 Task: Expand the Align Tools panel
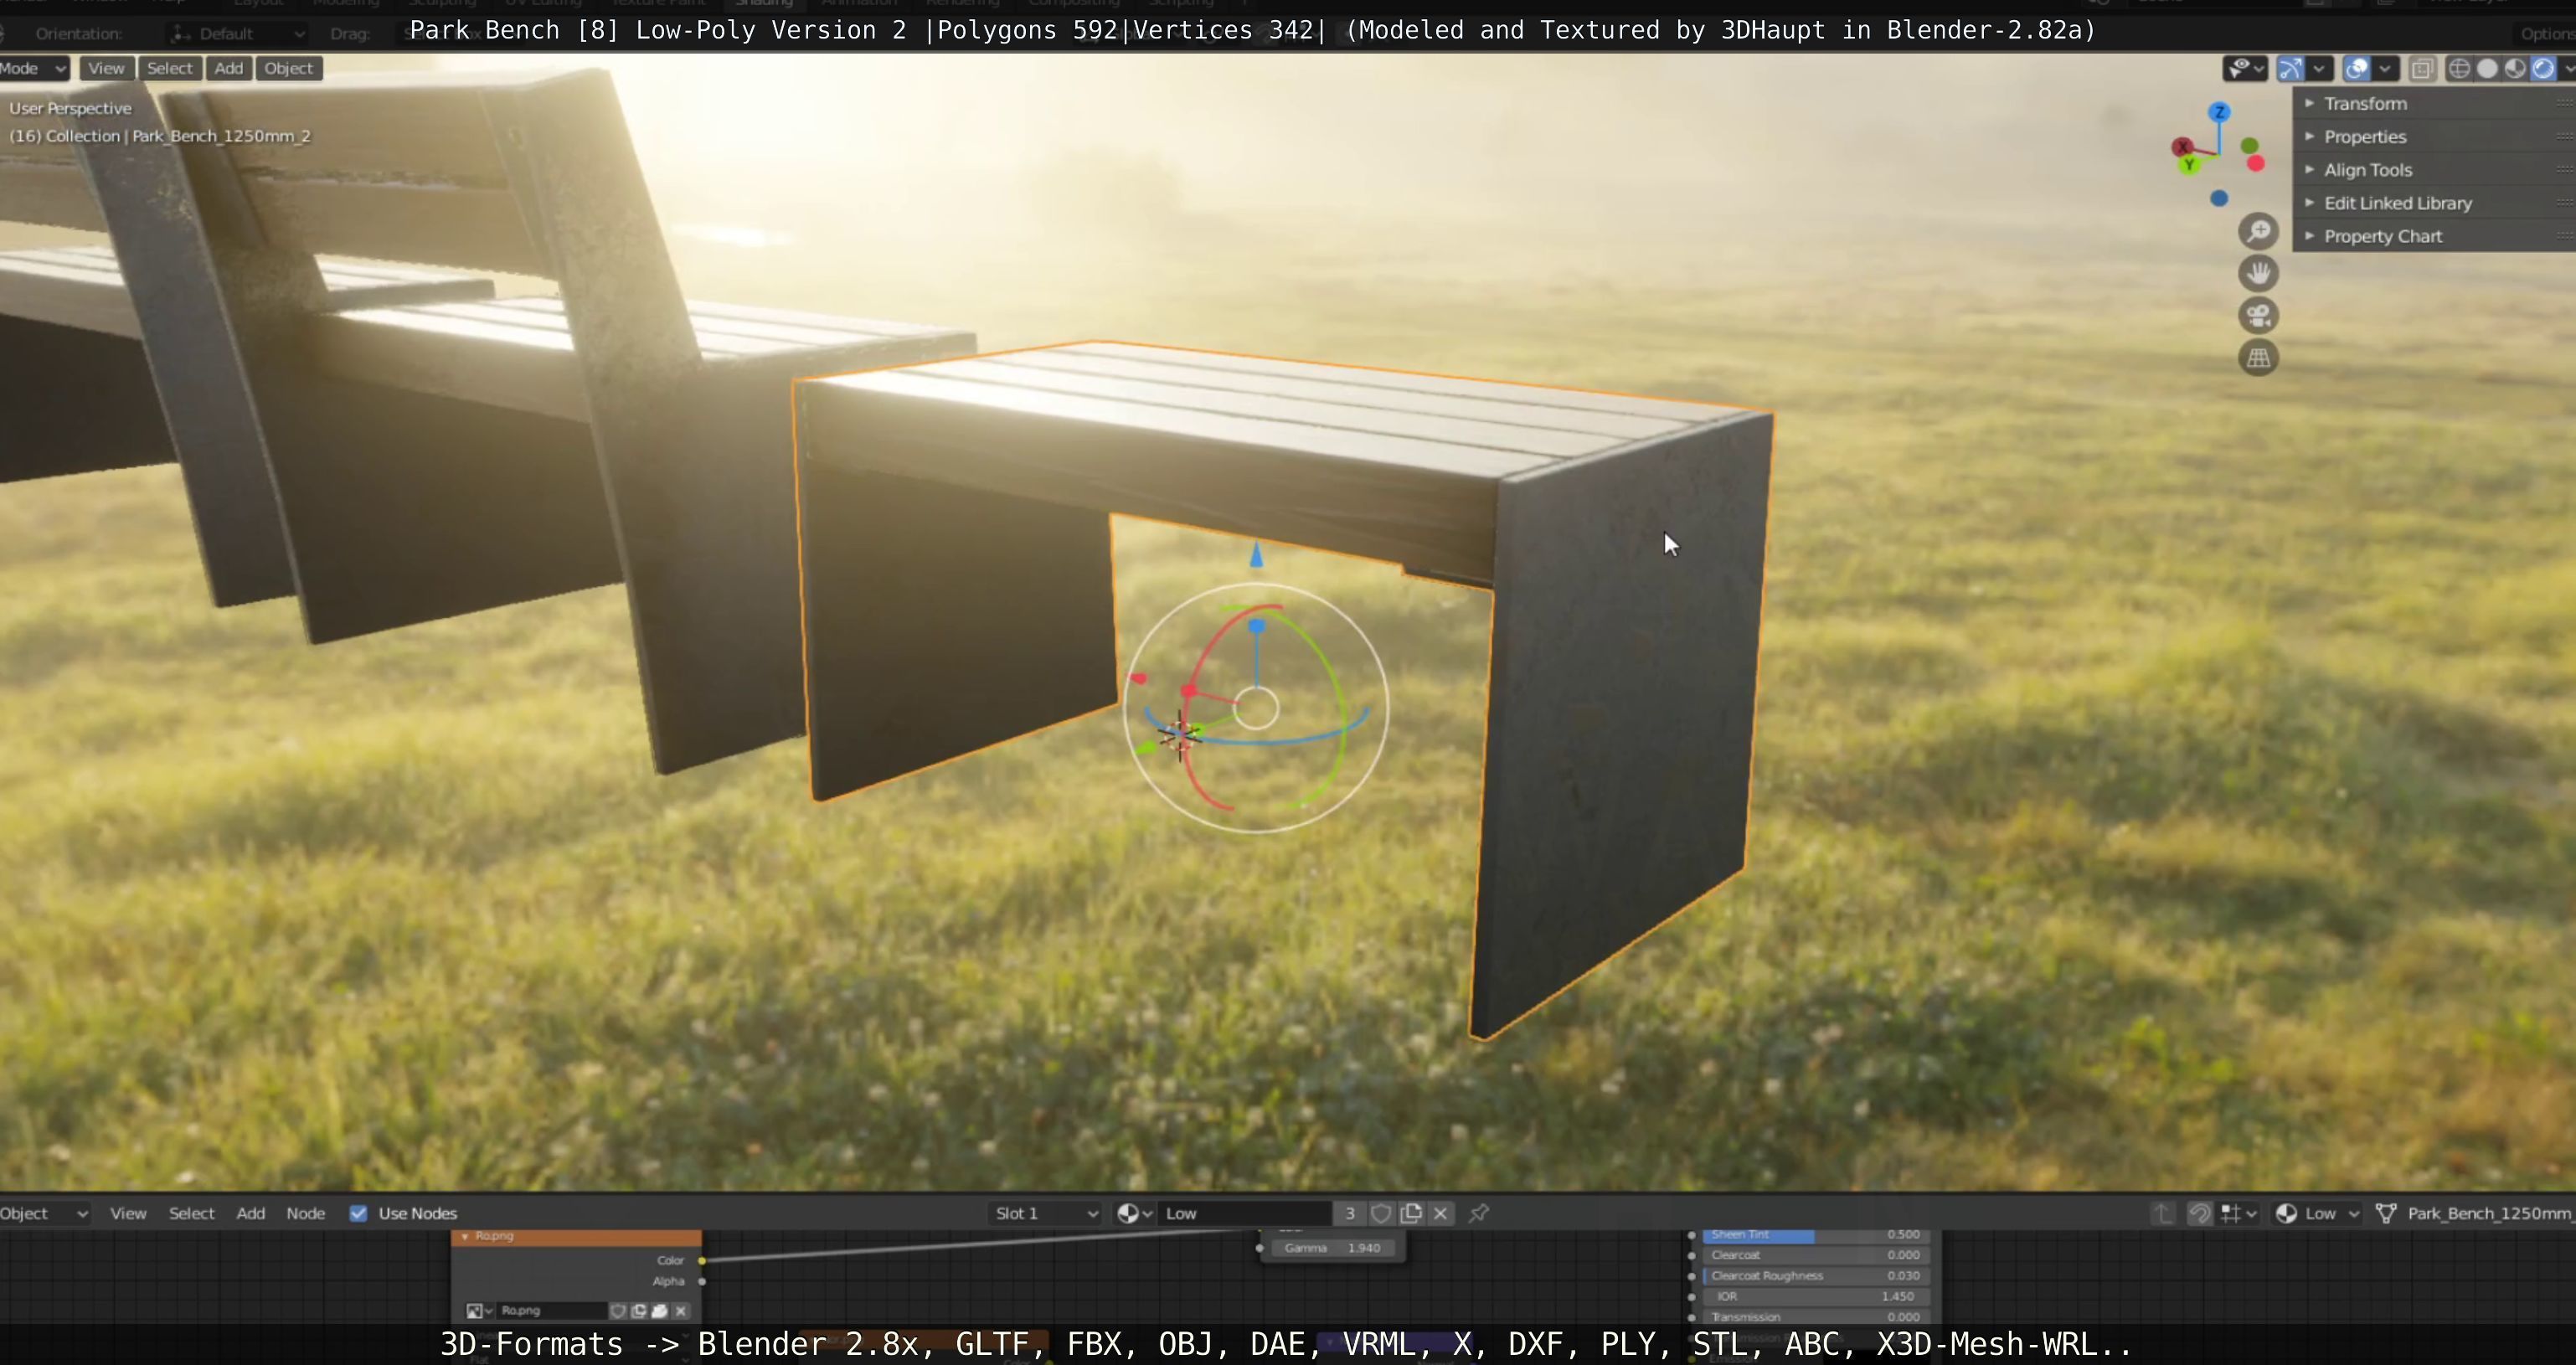(x=2434, y=170)
